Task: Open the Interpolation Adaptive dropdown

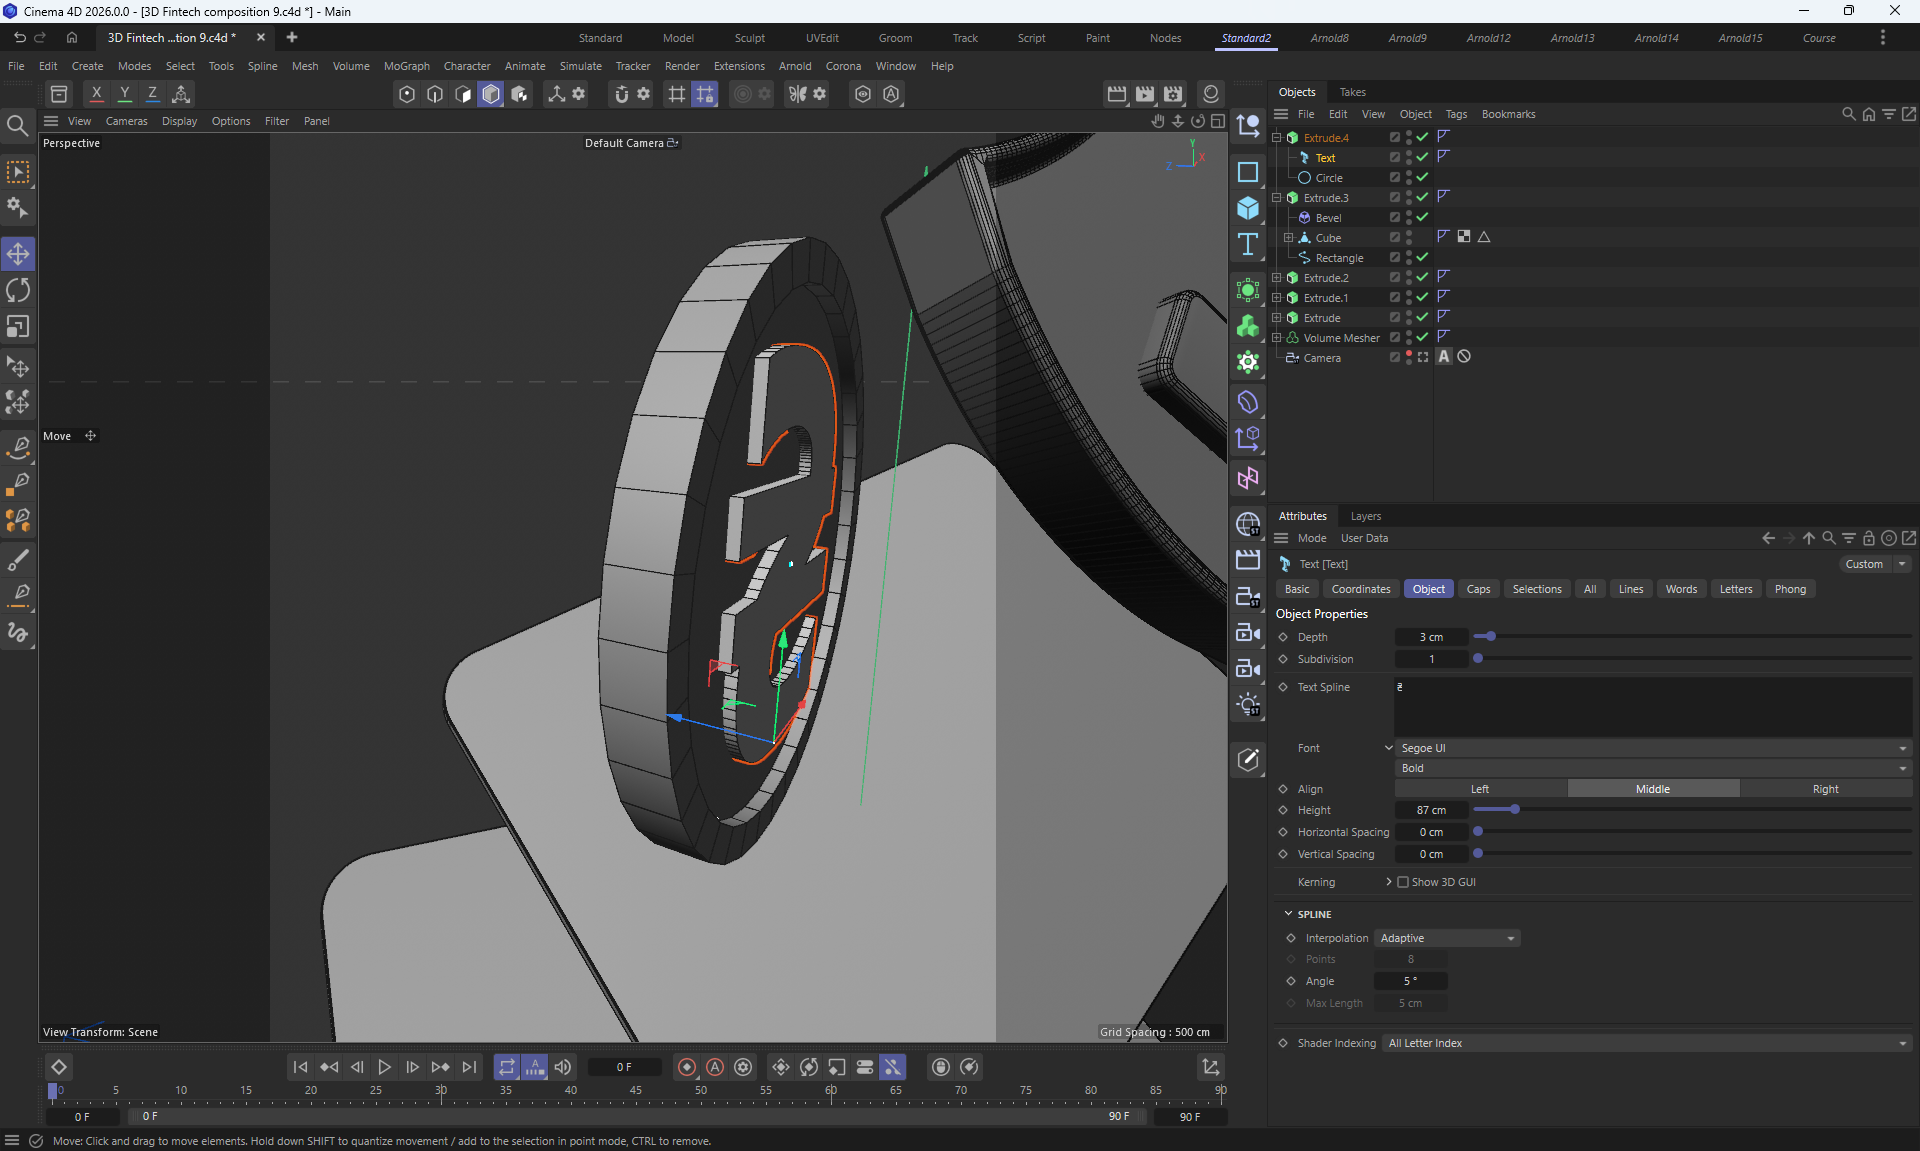Action: click(1447, 938)
